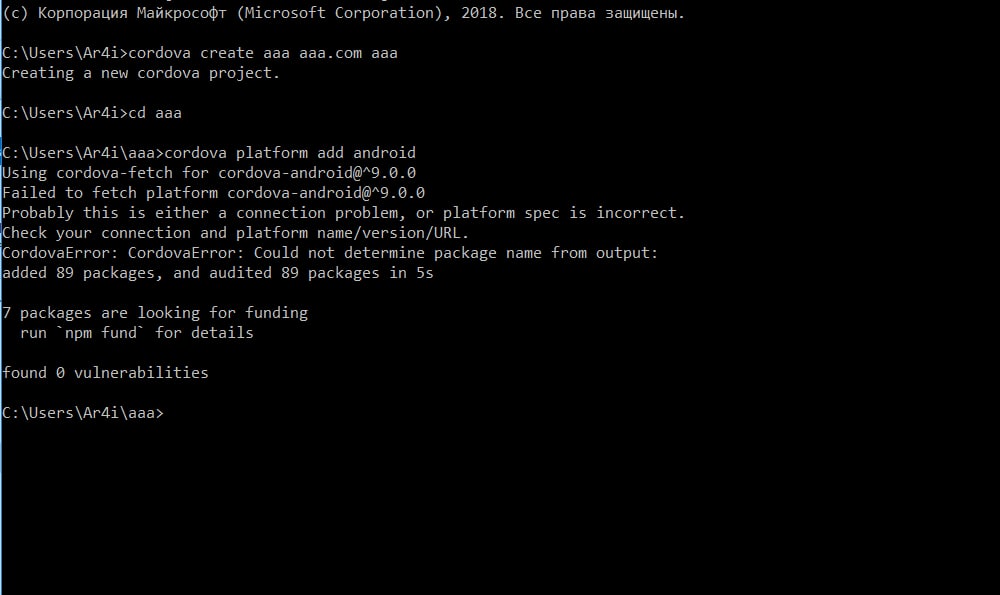Click the "Creating a new cordova project." line

(x=141, y=73)
